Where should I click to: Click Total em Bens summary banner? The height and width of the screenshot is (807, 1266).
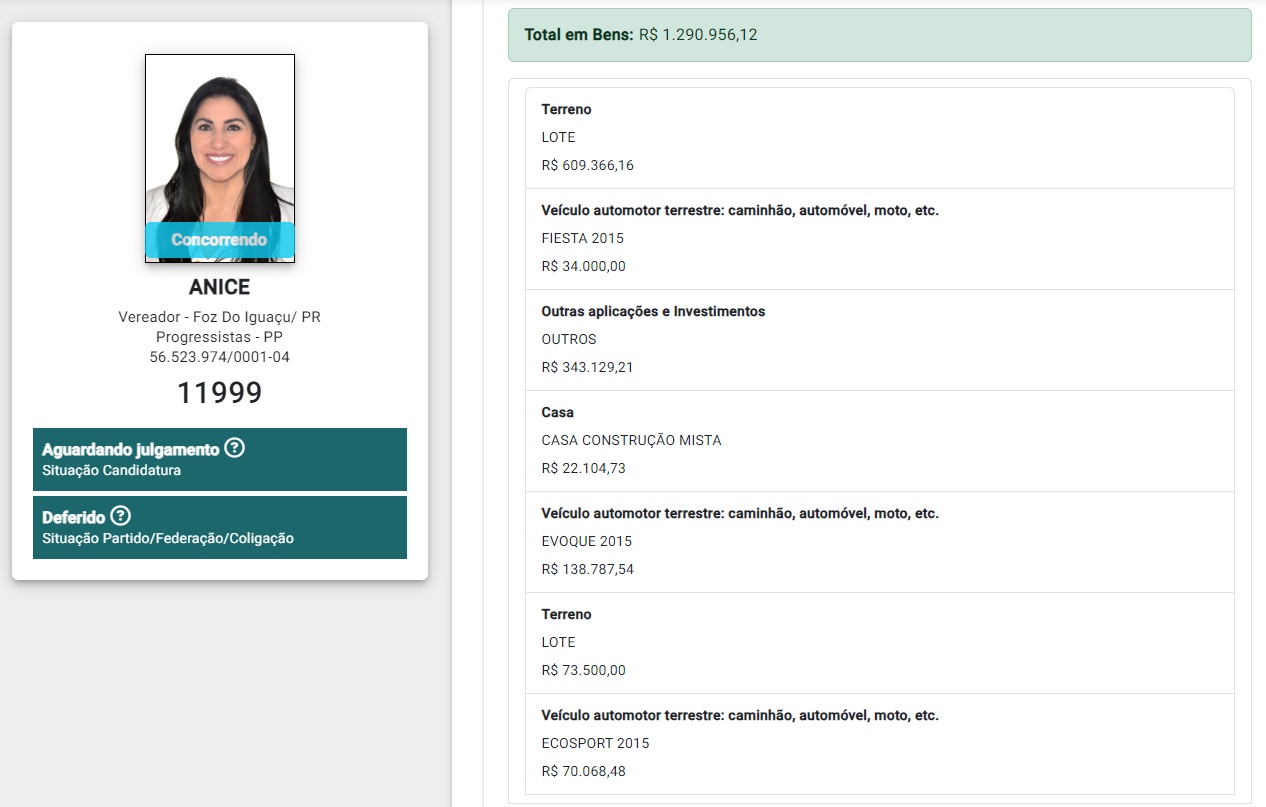click(x=880, y=35)
